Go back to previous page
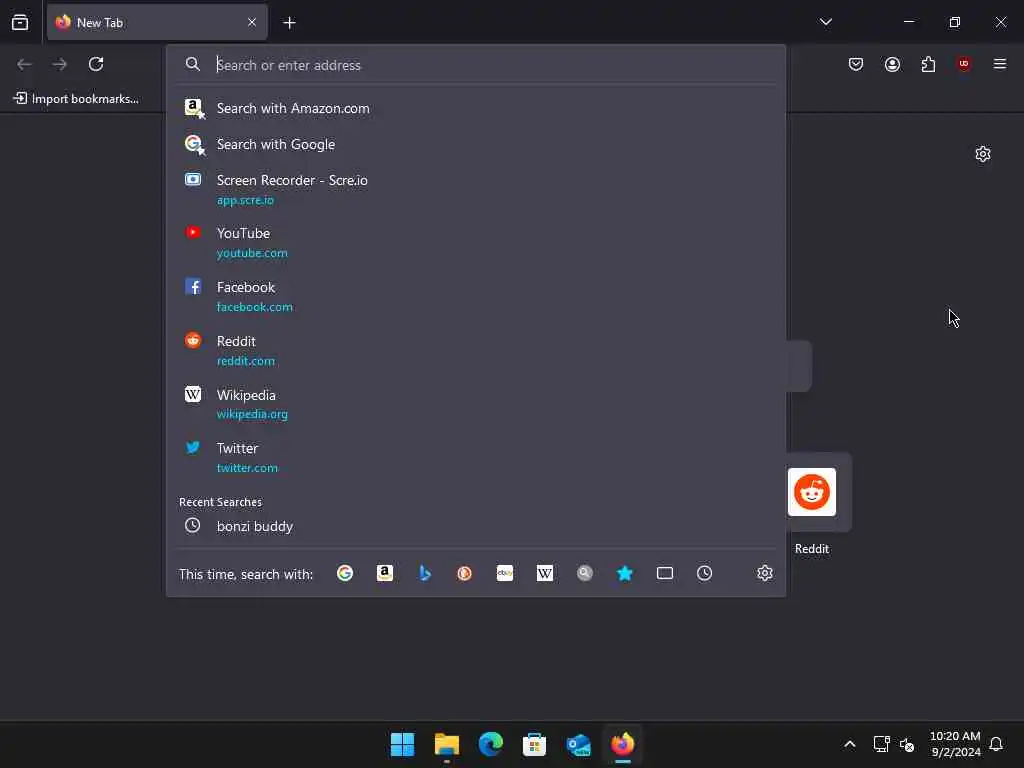Viewport: 1024px width, 768px height. coord(24,64)
